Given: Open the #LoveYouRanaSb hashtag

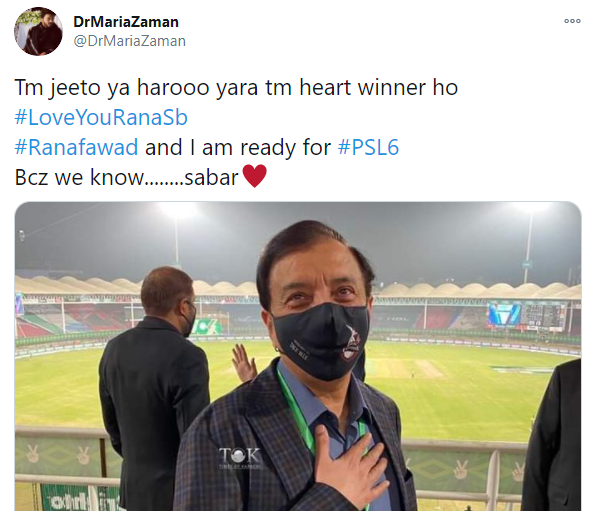Looking at the screenshot, I should [101, 117].
